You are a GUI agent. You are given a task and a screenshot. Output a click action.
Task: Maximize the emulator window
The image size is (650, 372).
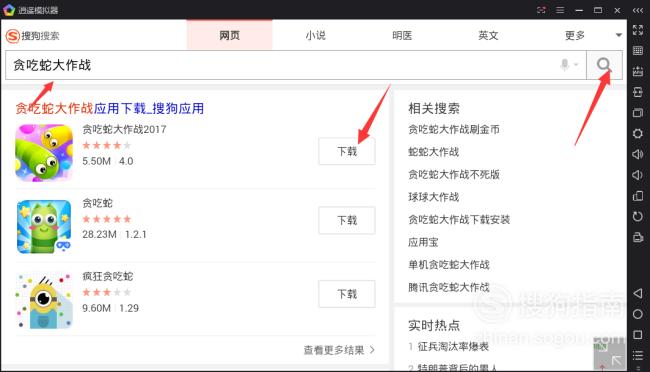(598, 10)
